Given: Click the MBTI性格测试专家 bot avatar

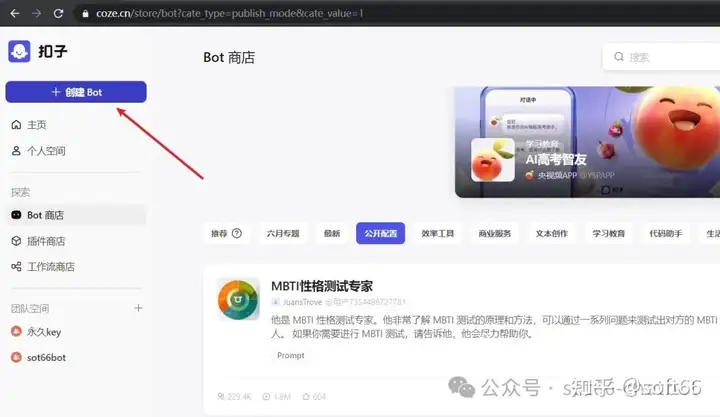Looking at the screenshot, I should pos(238,299).
